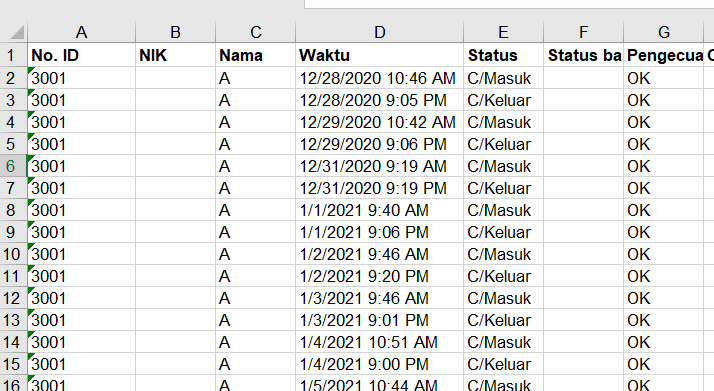Select column F header
714x391 pixels.
(583, 32)
